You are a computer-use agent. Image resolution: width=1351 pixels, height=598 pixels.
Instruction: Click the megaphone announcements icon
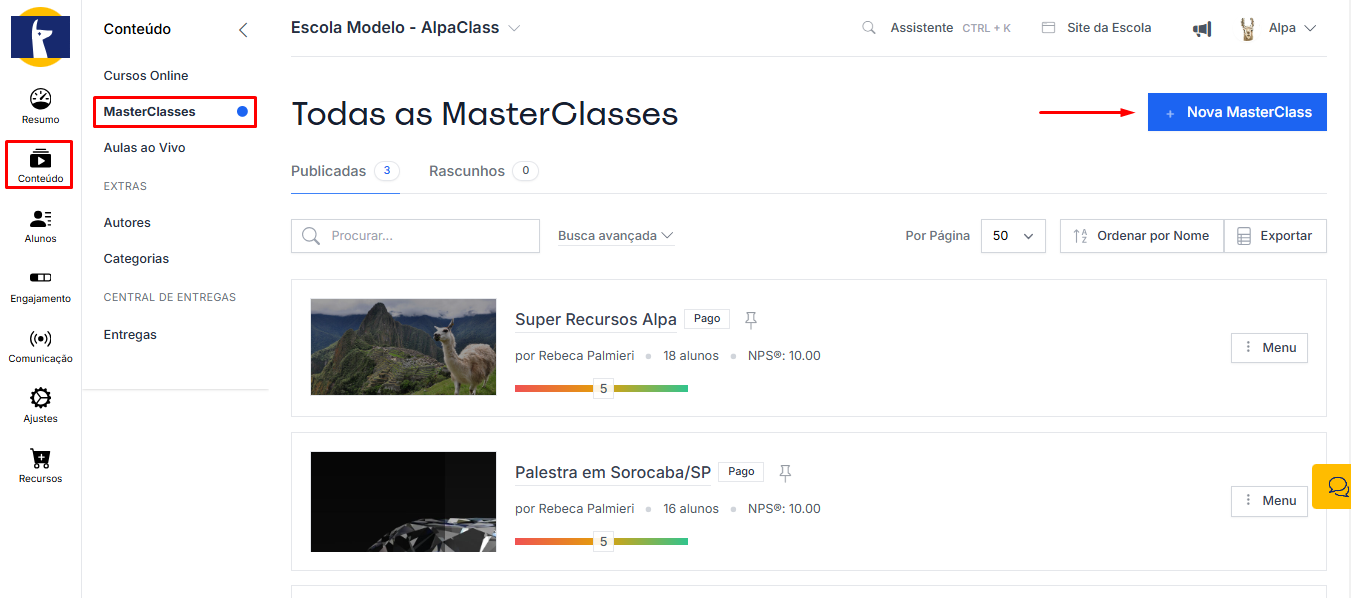point(1201,29)
